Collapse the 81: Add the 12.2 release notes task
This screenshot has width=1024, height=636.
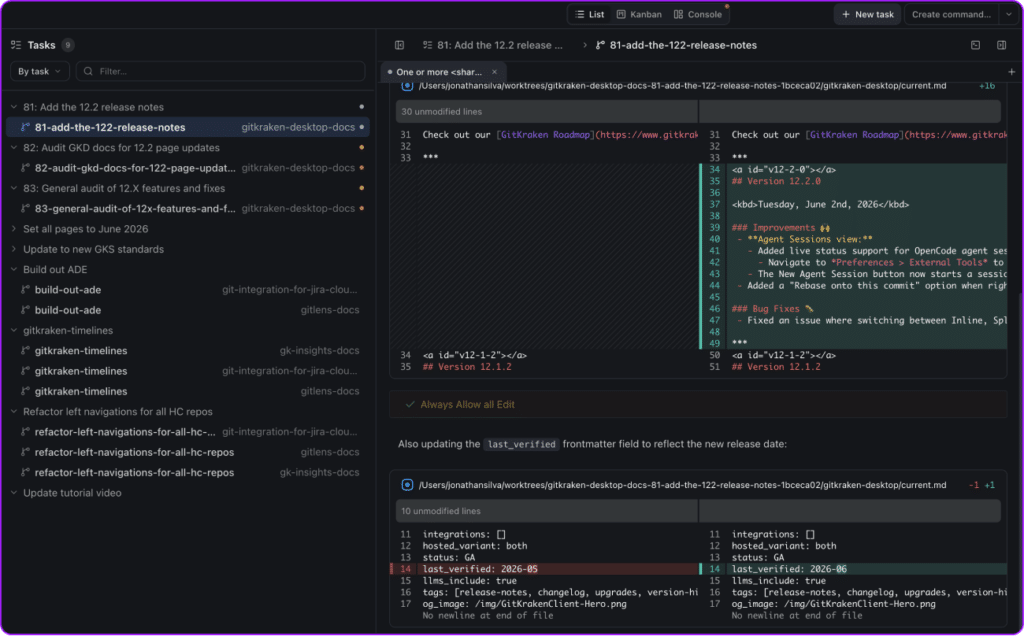(14, 107)
